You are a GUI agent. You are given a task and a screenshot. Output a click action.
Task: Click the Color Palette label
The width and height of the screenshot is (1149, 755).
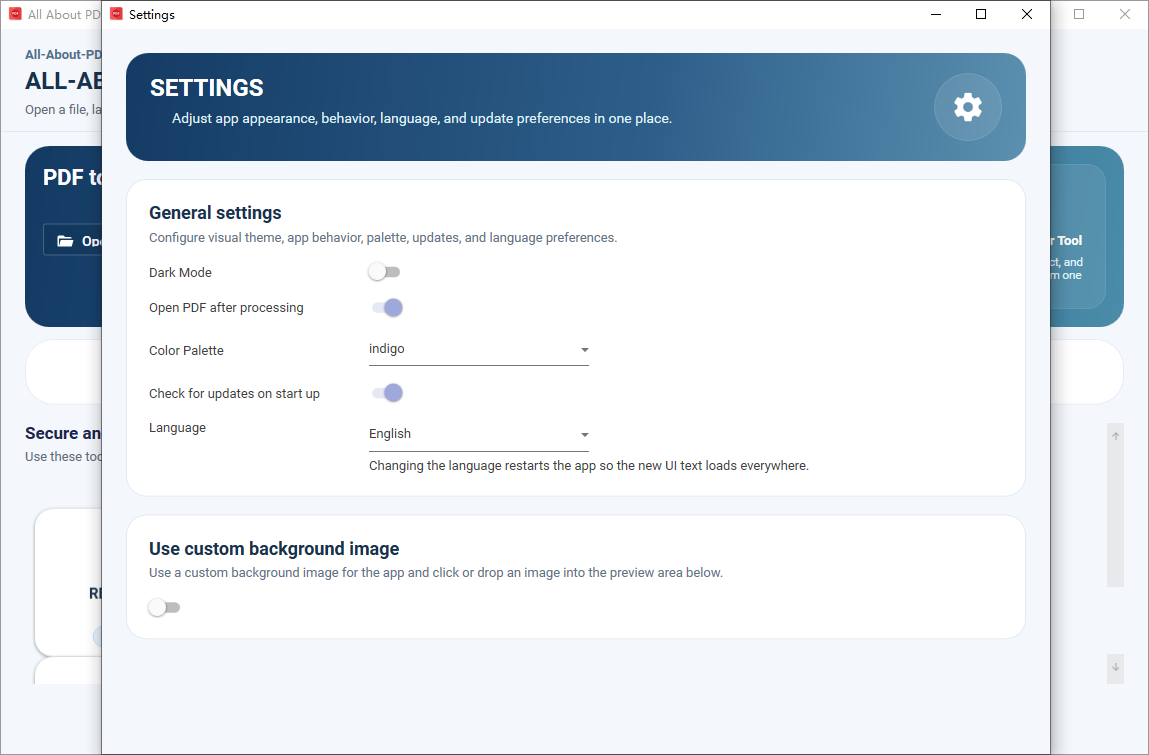click(x=186, y=350)
